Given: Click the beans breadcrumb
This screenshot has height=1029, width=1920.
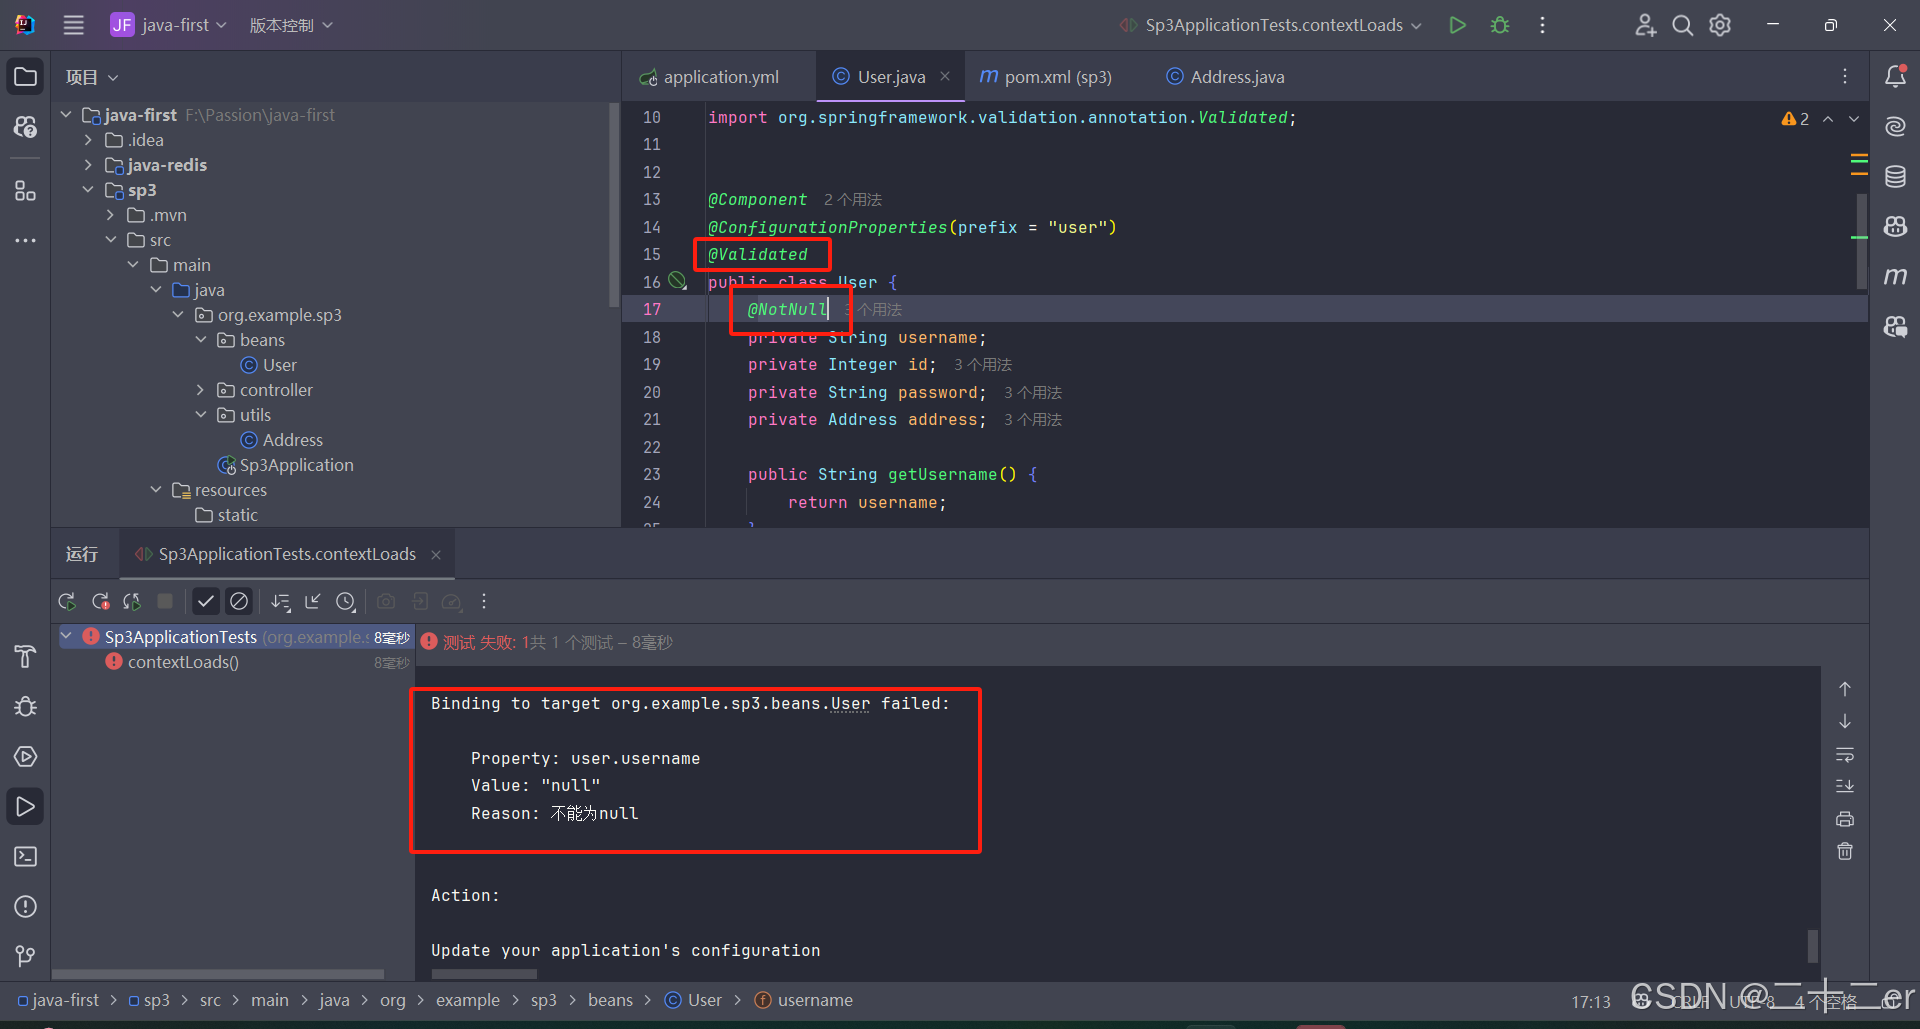Looking at the screenshot, I should tap(610, 1000).
